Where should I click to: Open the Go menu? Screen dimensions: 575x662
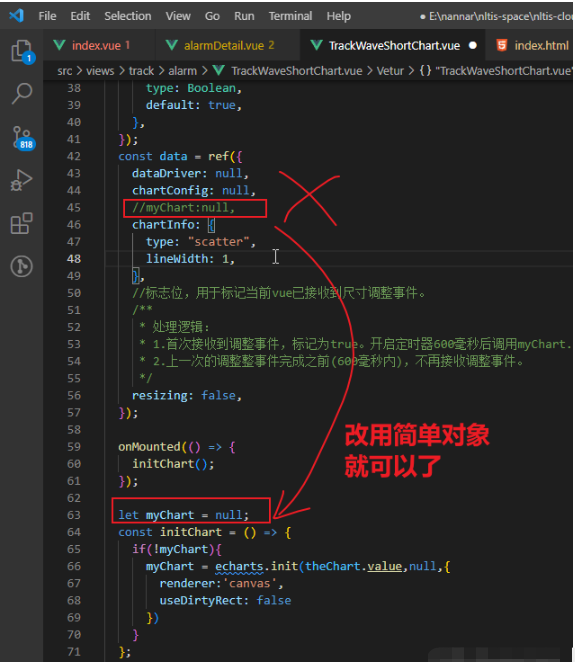(212, 16)
